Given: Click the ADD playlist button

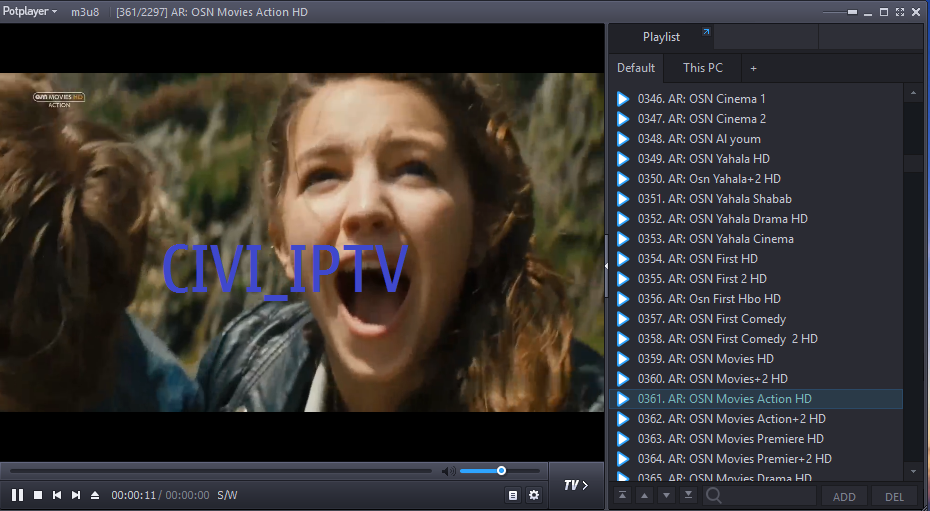Looking at the screenshot, I should click(x=844, y=497).
